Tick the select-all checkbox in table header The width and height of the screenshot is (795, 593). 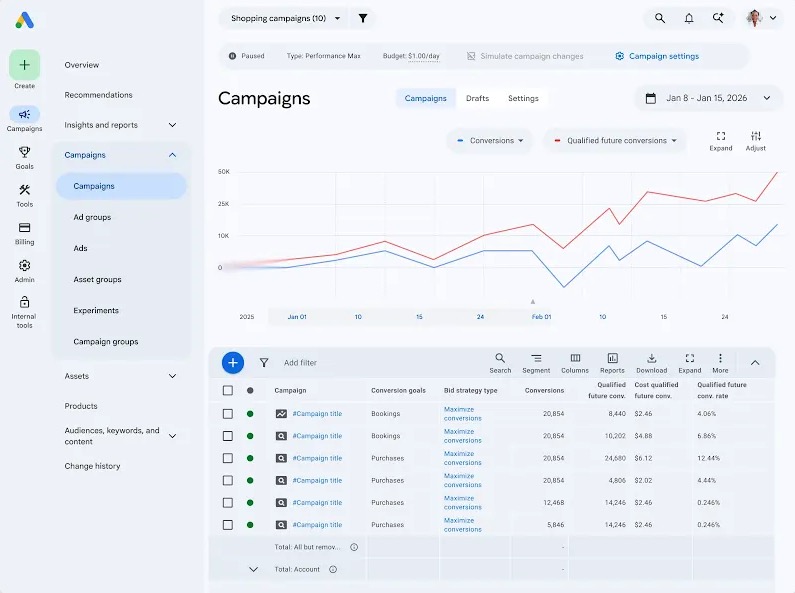click(228, 390)
